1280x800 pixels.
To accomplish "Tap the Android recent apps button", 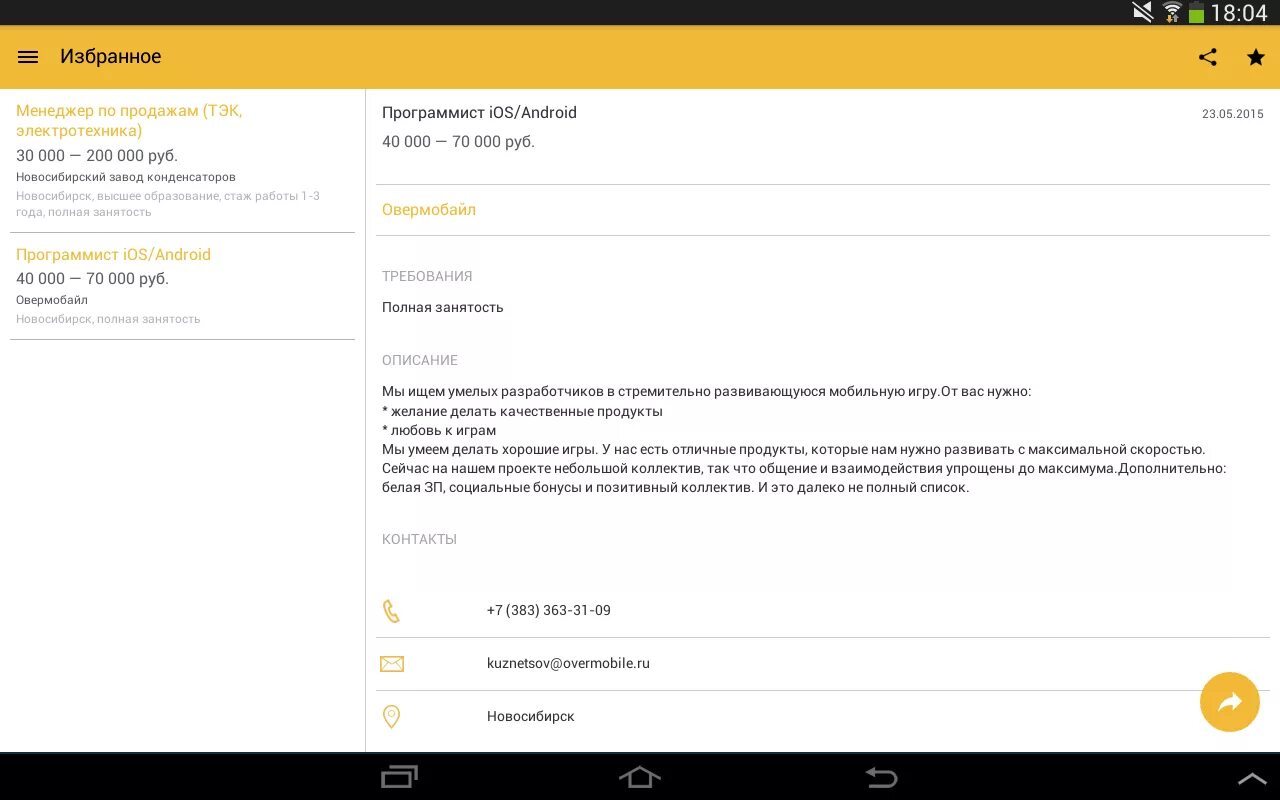I will coord(400,777).
